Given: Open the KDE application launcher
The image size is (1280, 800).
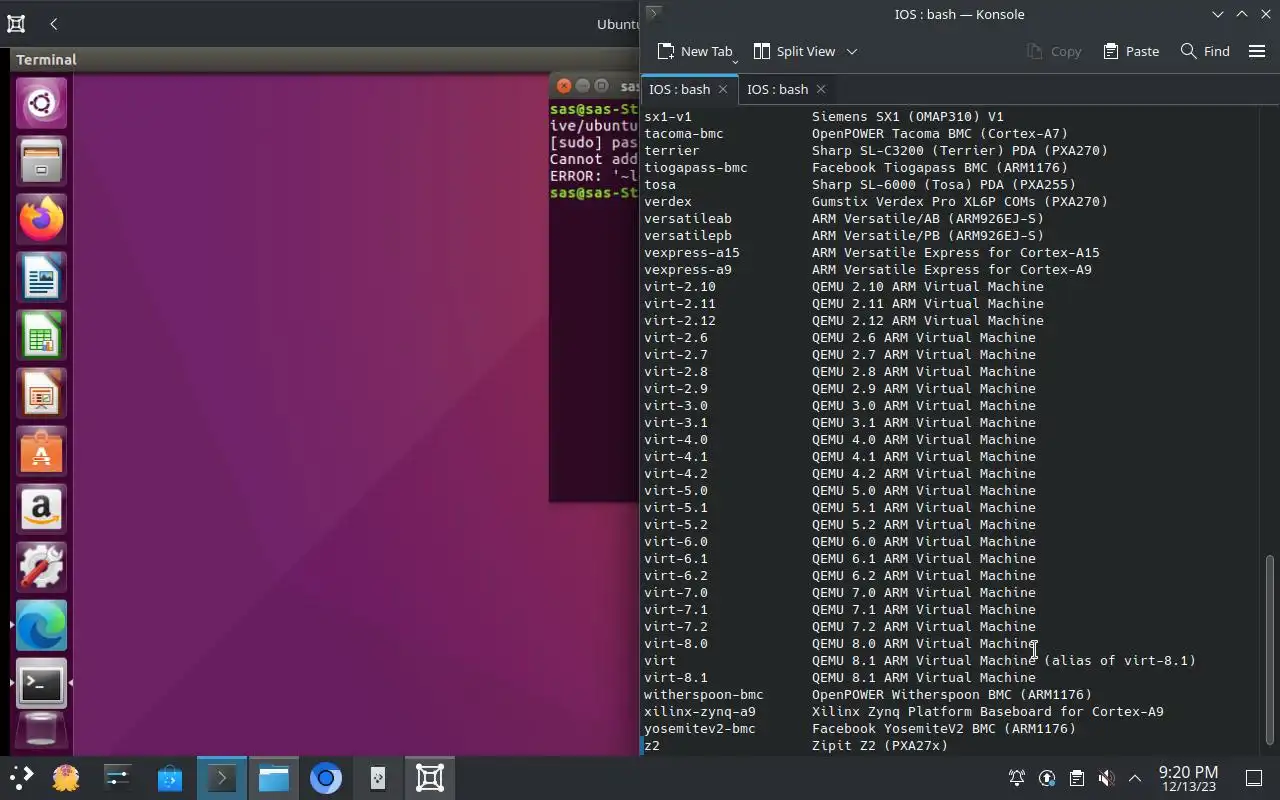Looking at the screenshot, I should click(21, 778).
